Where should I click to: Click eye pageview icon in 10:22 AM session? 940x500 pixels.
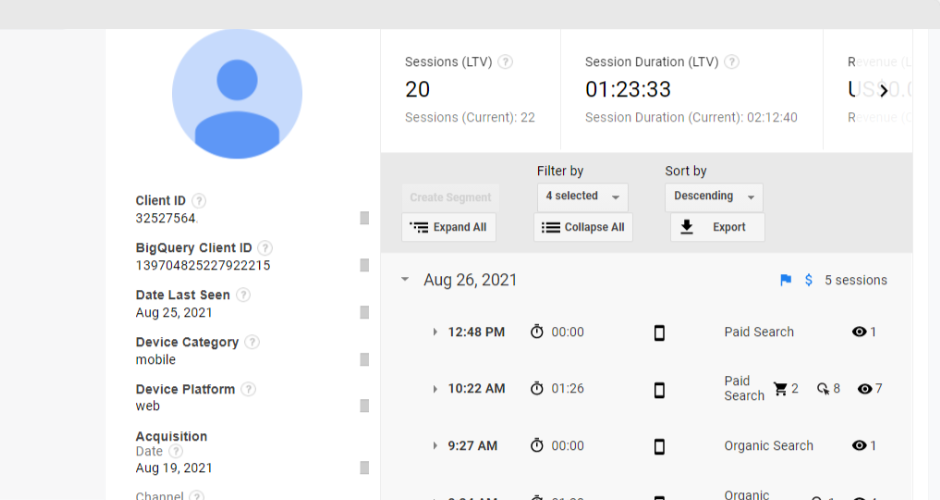pos(865,389)
